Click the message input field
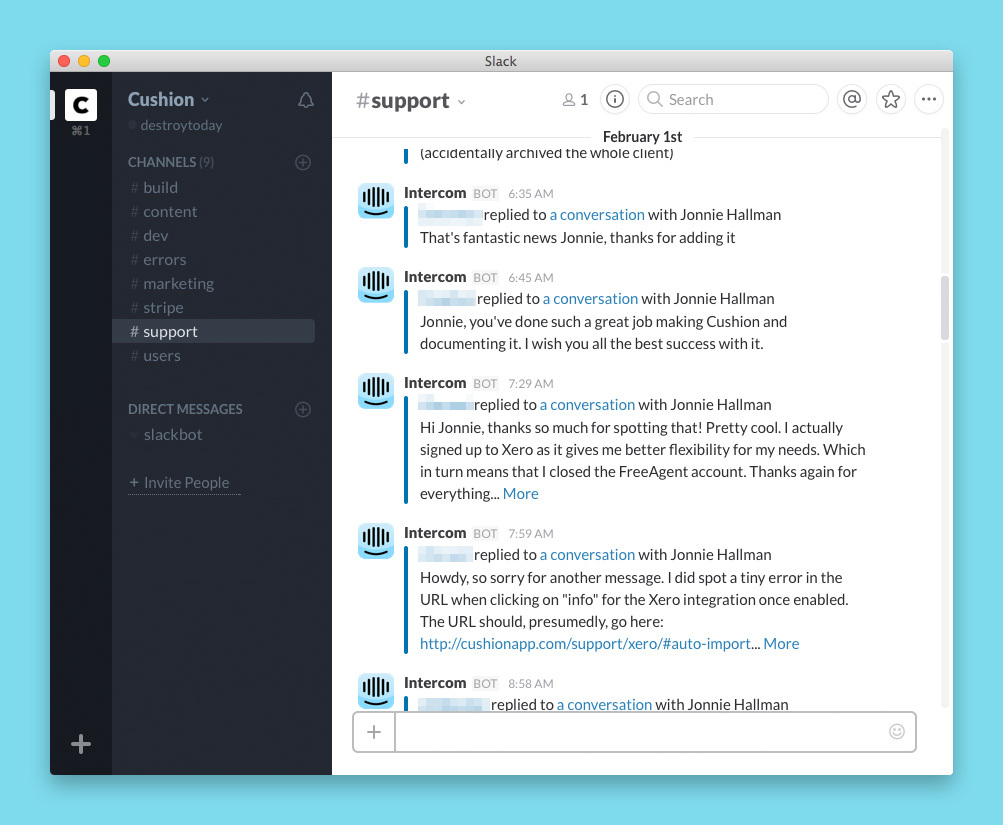The height and width of the screenshot is (825, 1003). click(x=640, y=732)
